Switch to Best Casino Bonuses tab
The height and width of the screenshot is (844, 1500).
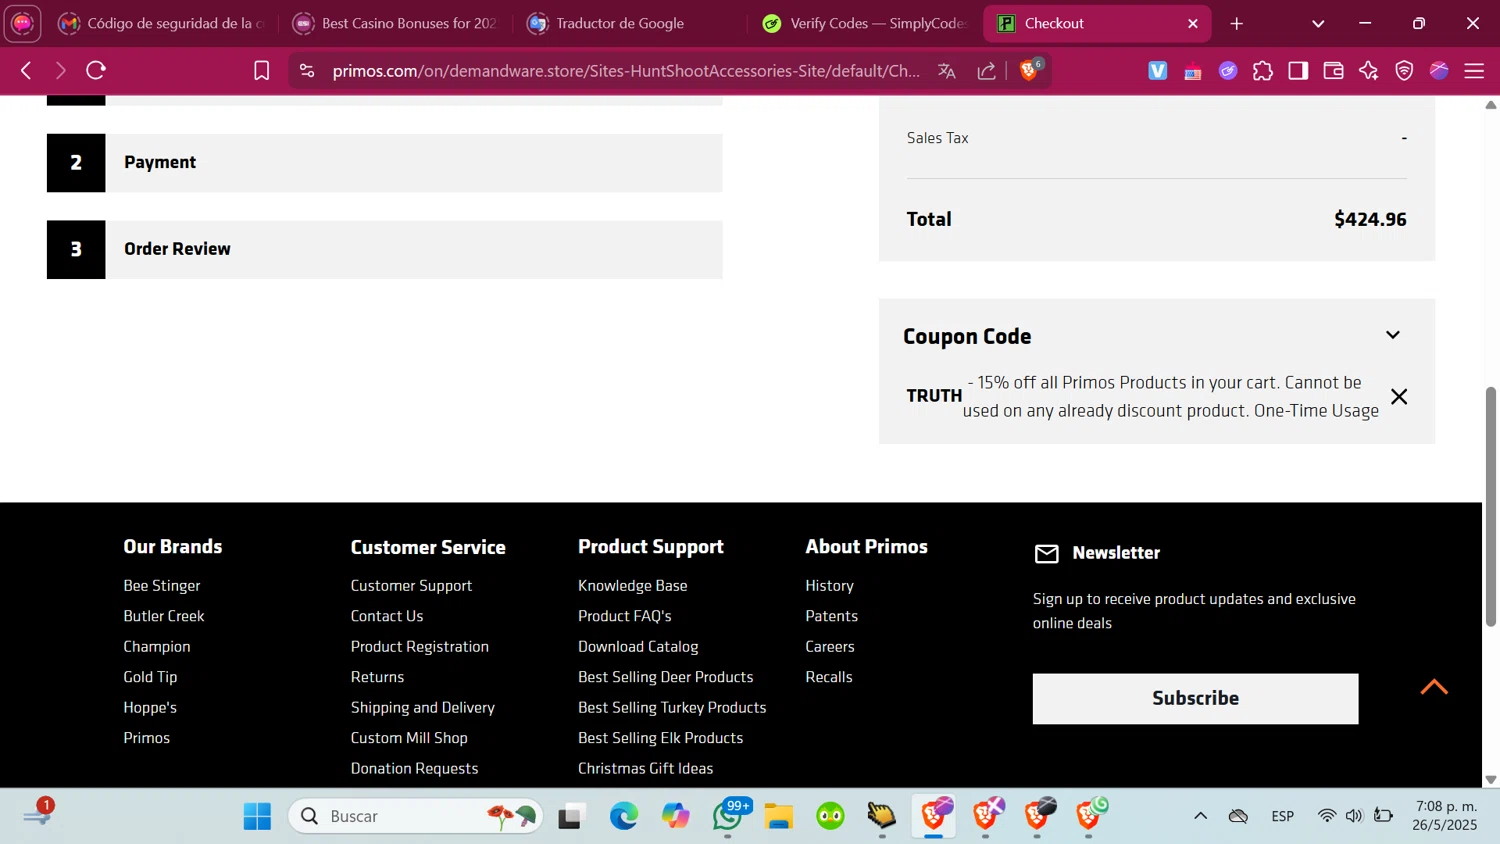click(396, 23)
